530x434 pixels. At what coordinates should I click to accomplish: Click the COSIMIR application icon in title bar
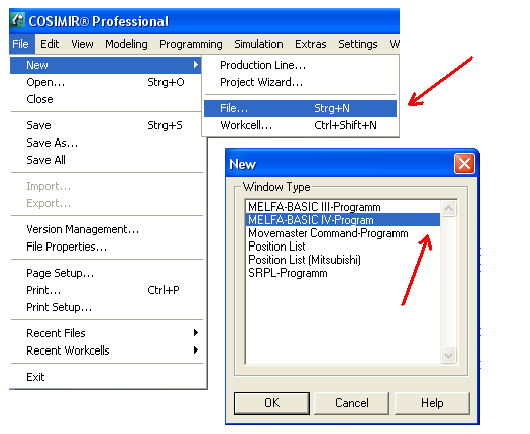point(17,20)
